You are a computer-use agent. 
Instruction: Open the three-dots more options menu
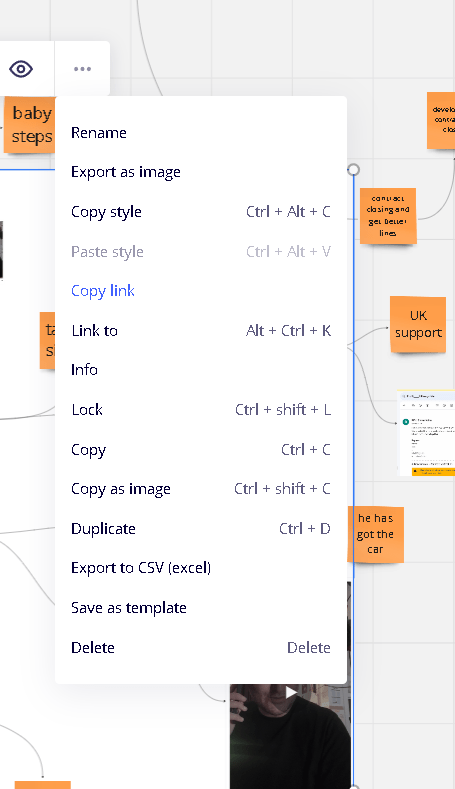[83, 69]
